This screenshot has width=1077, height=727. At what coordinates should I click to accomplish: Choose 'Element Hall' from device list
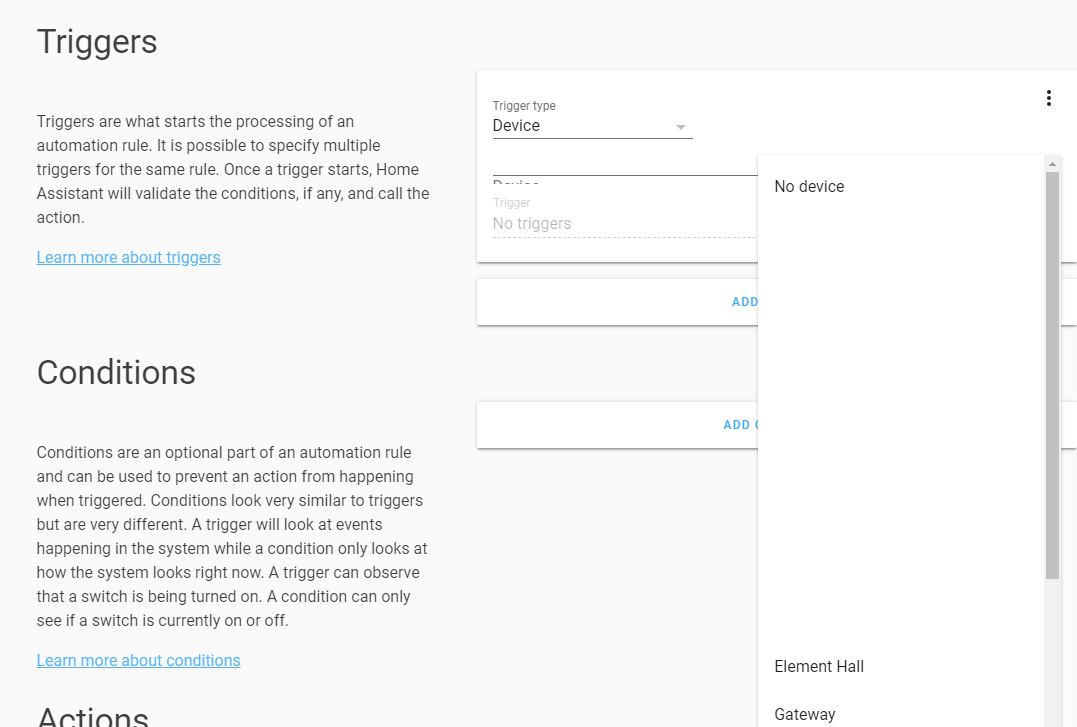[819, 667]
